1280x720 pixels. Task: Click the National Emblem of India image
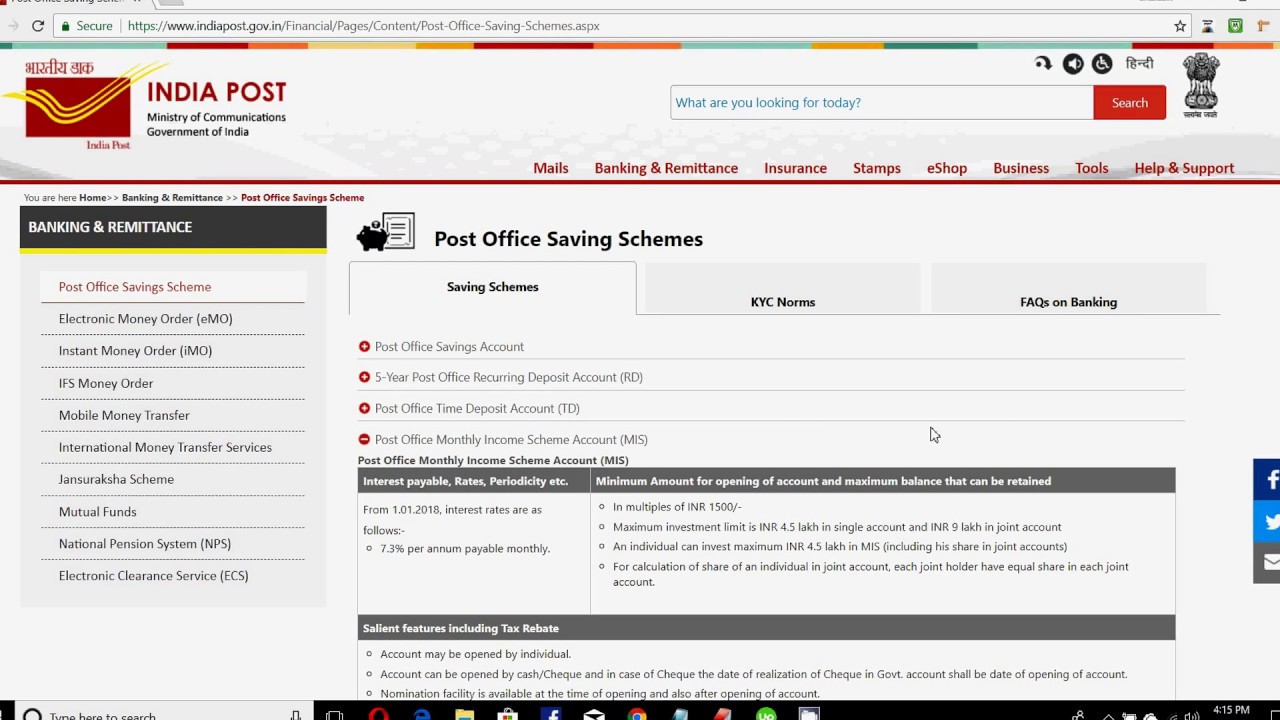click(x=1201, y=86)
